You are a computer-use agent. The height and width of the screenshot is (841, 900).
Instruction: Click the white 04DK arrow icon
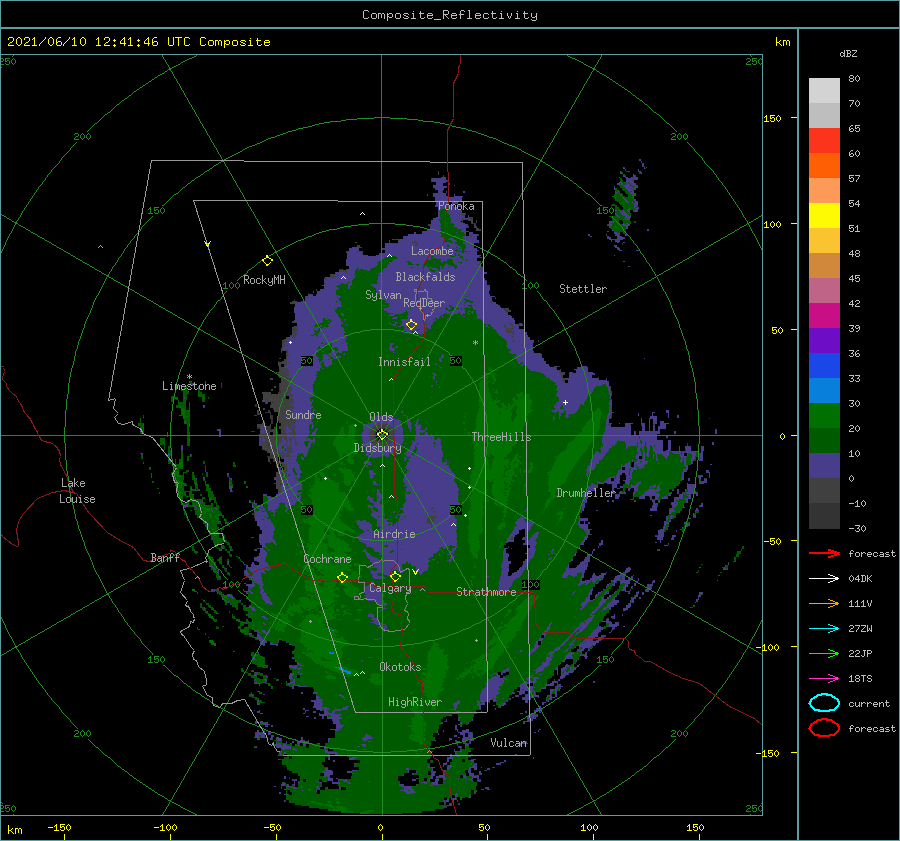tap(824, 578)
